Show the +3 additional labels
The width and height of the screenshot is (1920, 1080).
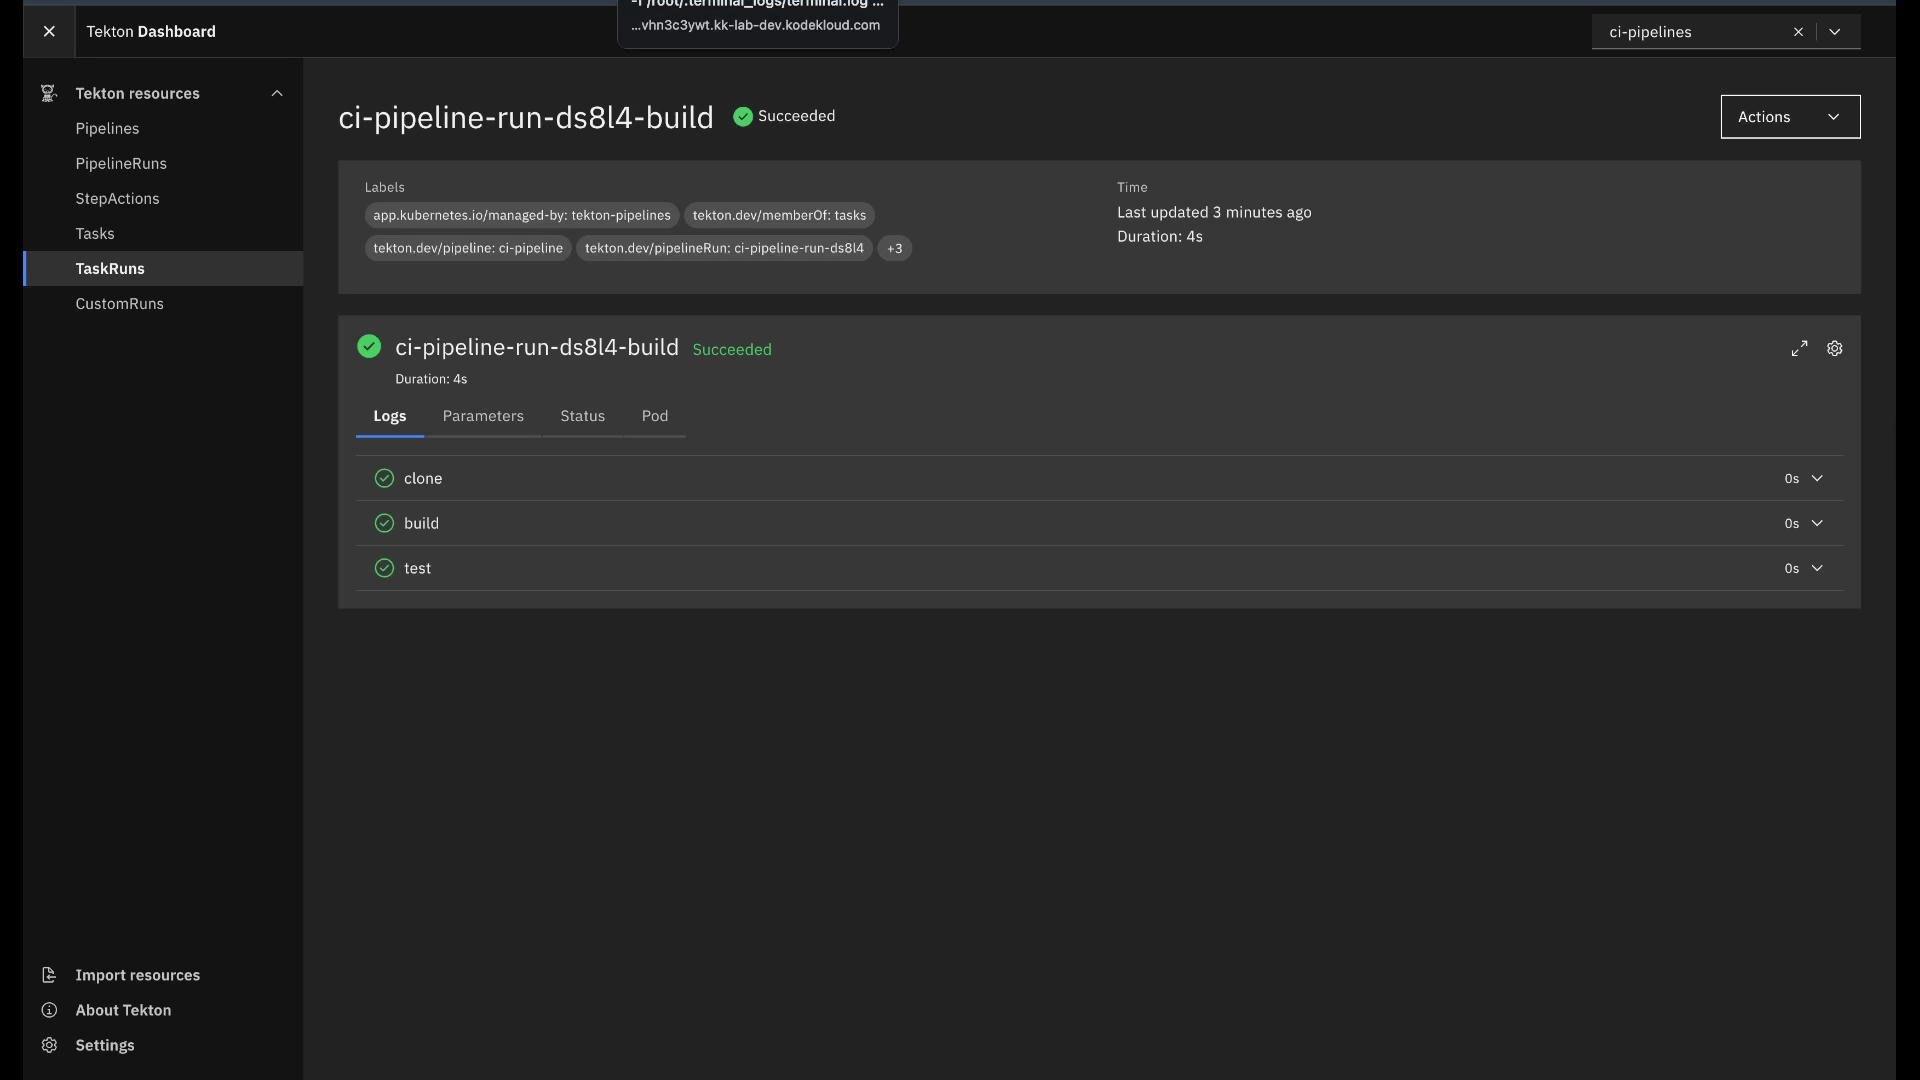point(895,248)
